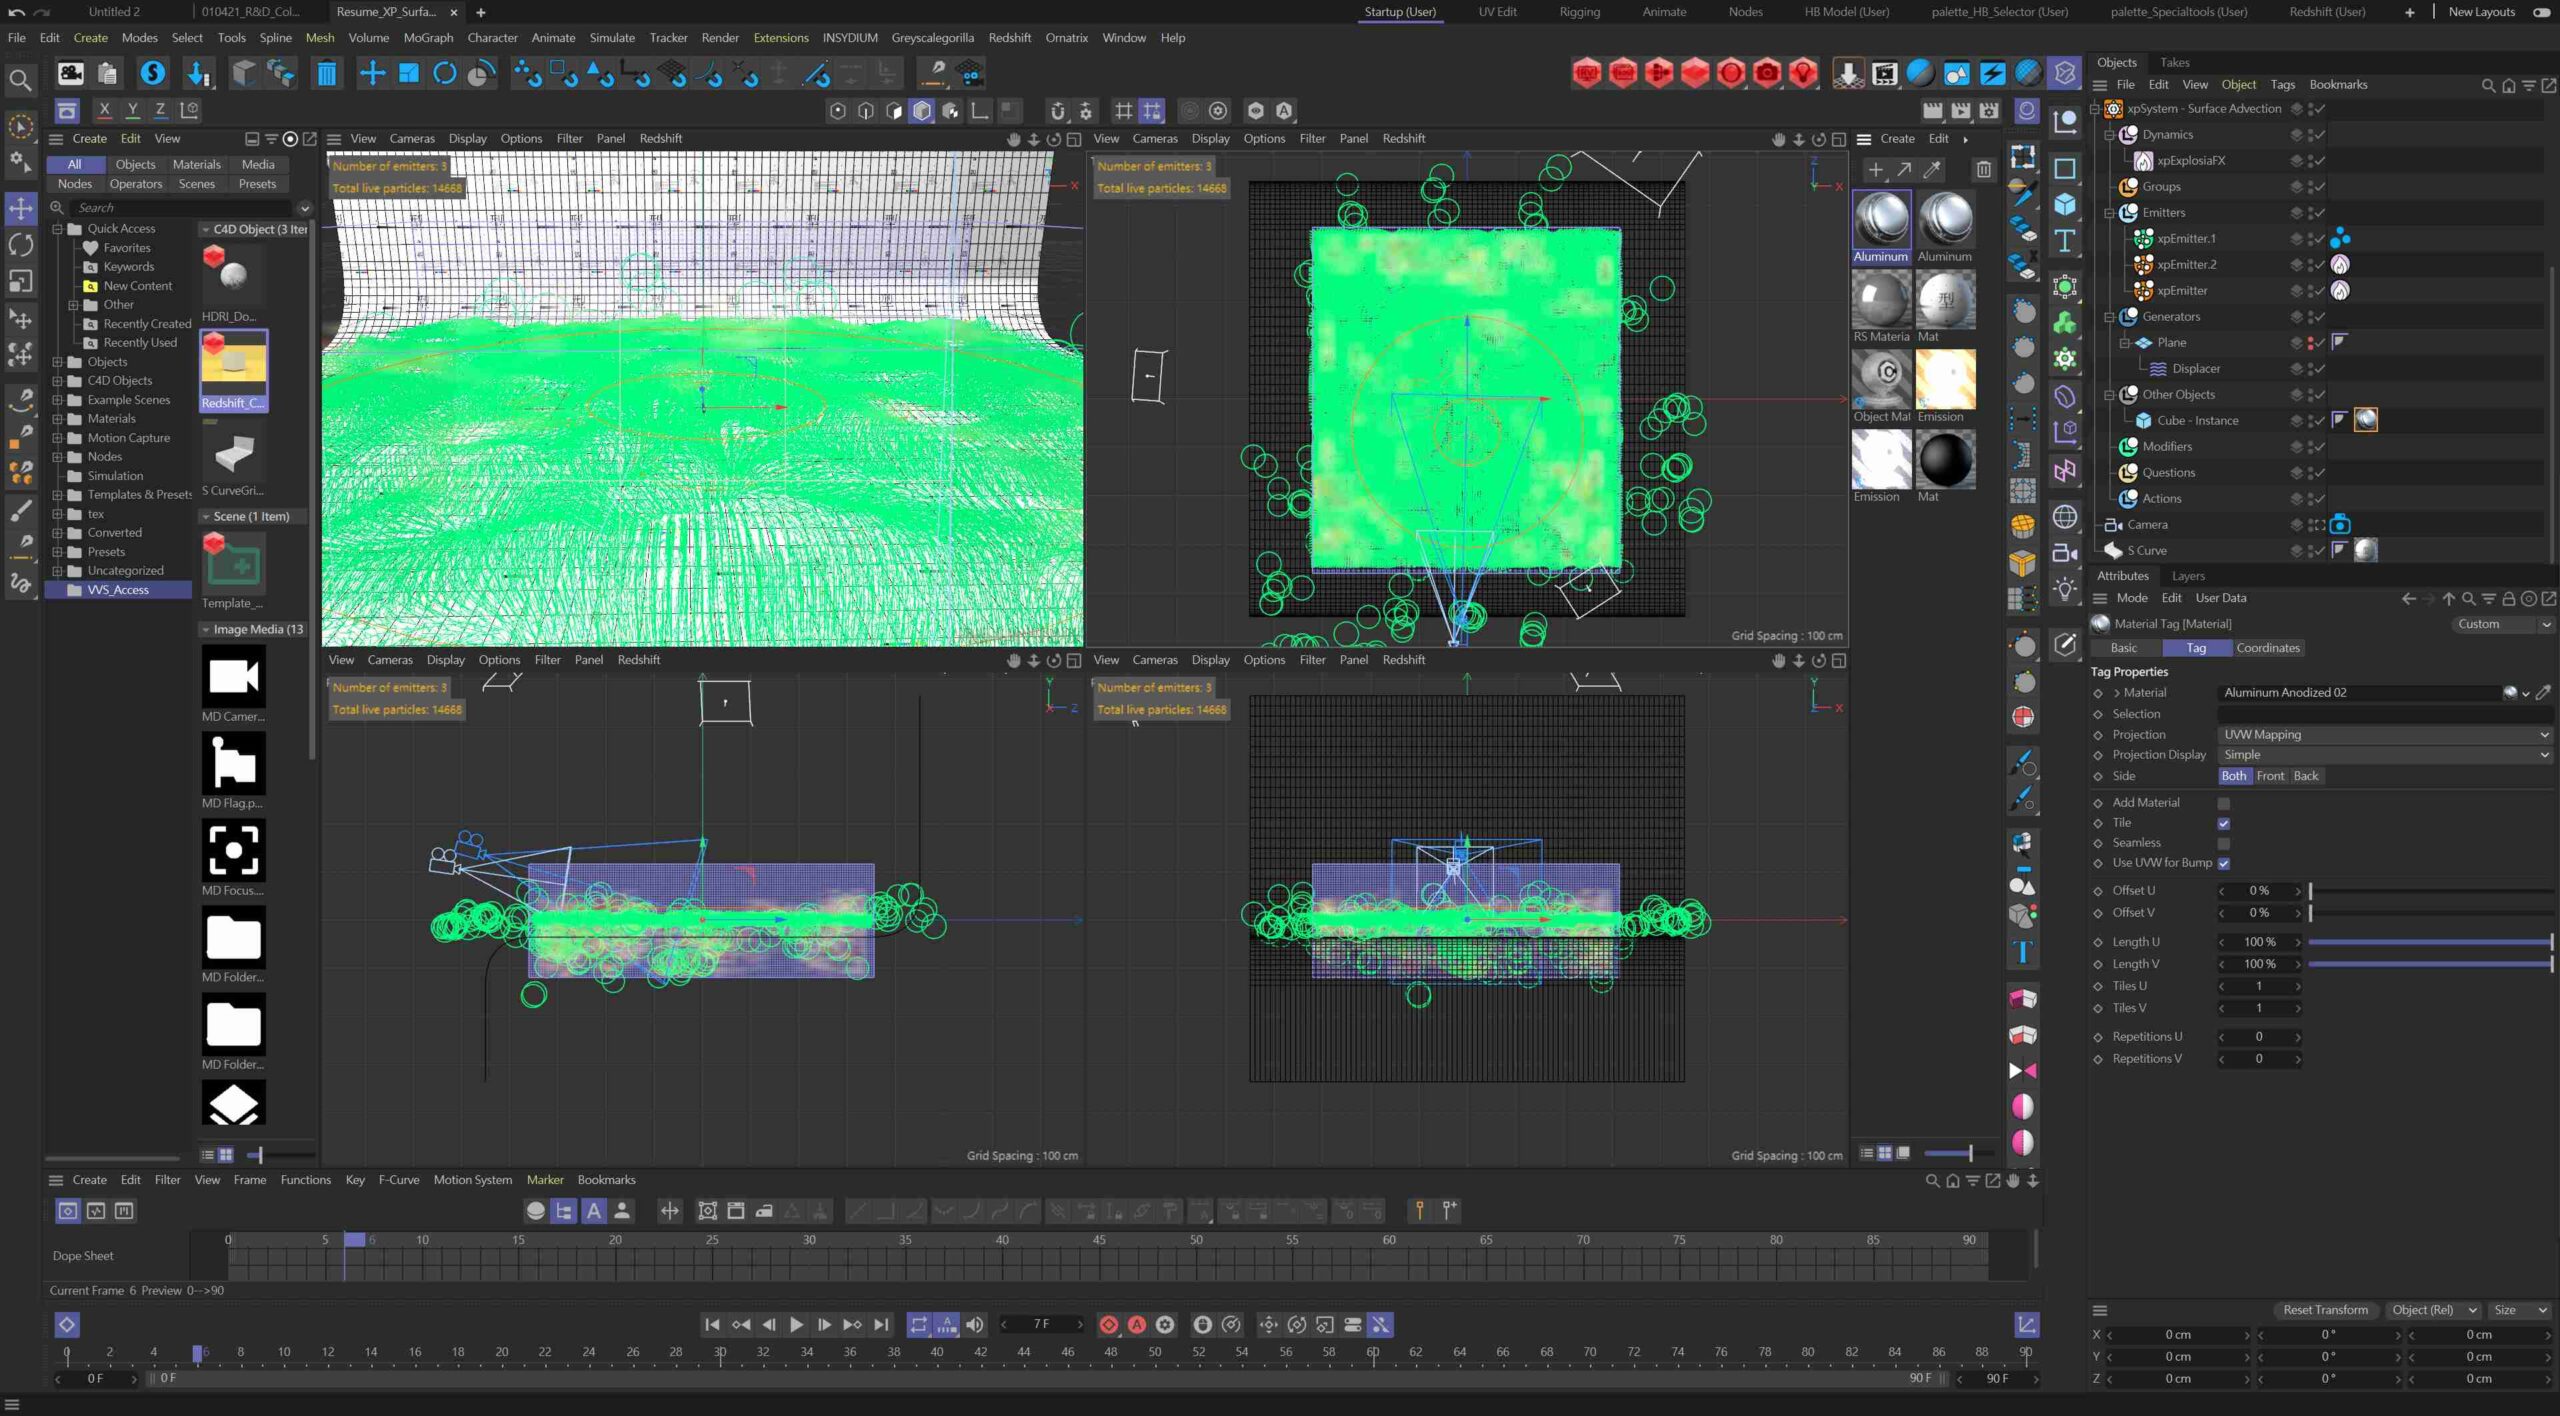Switch to the Coordinates tab
Image resolution: width=2560 pixels, height=1416 pixels.
[2267, 648]
